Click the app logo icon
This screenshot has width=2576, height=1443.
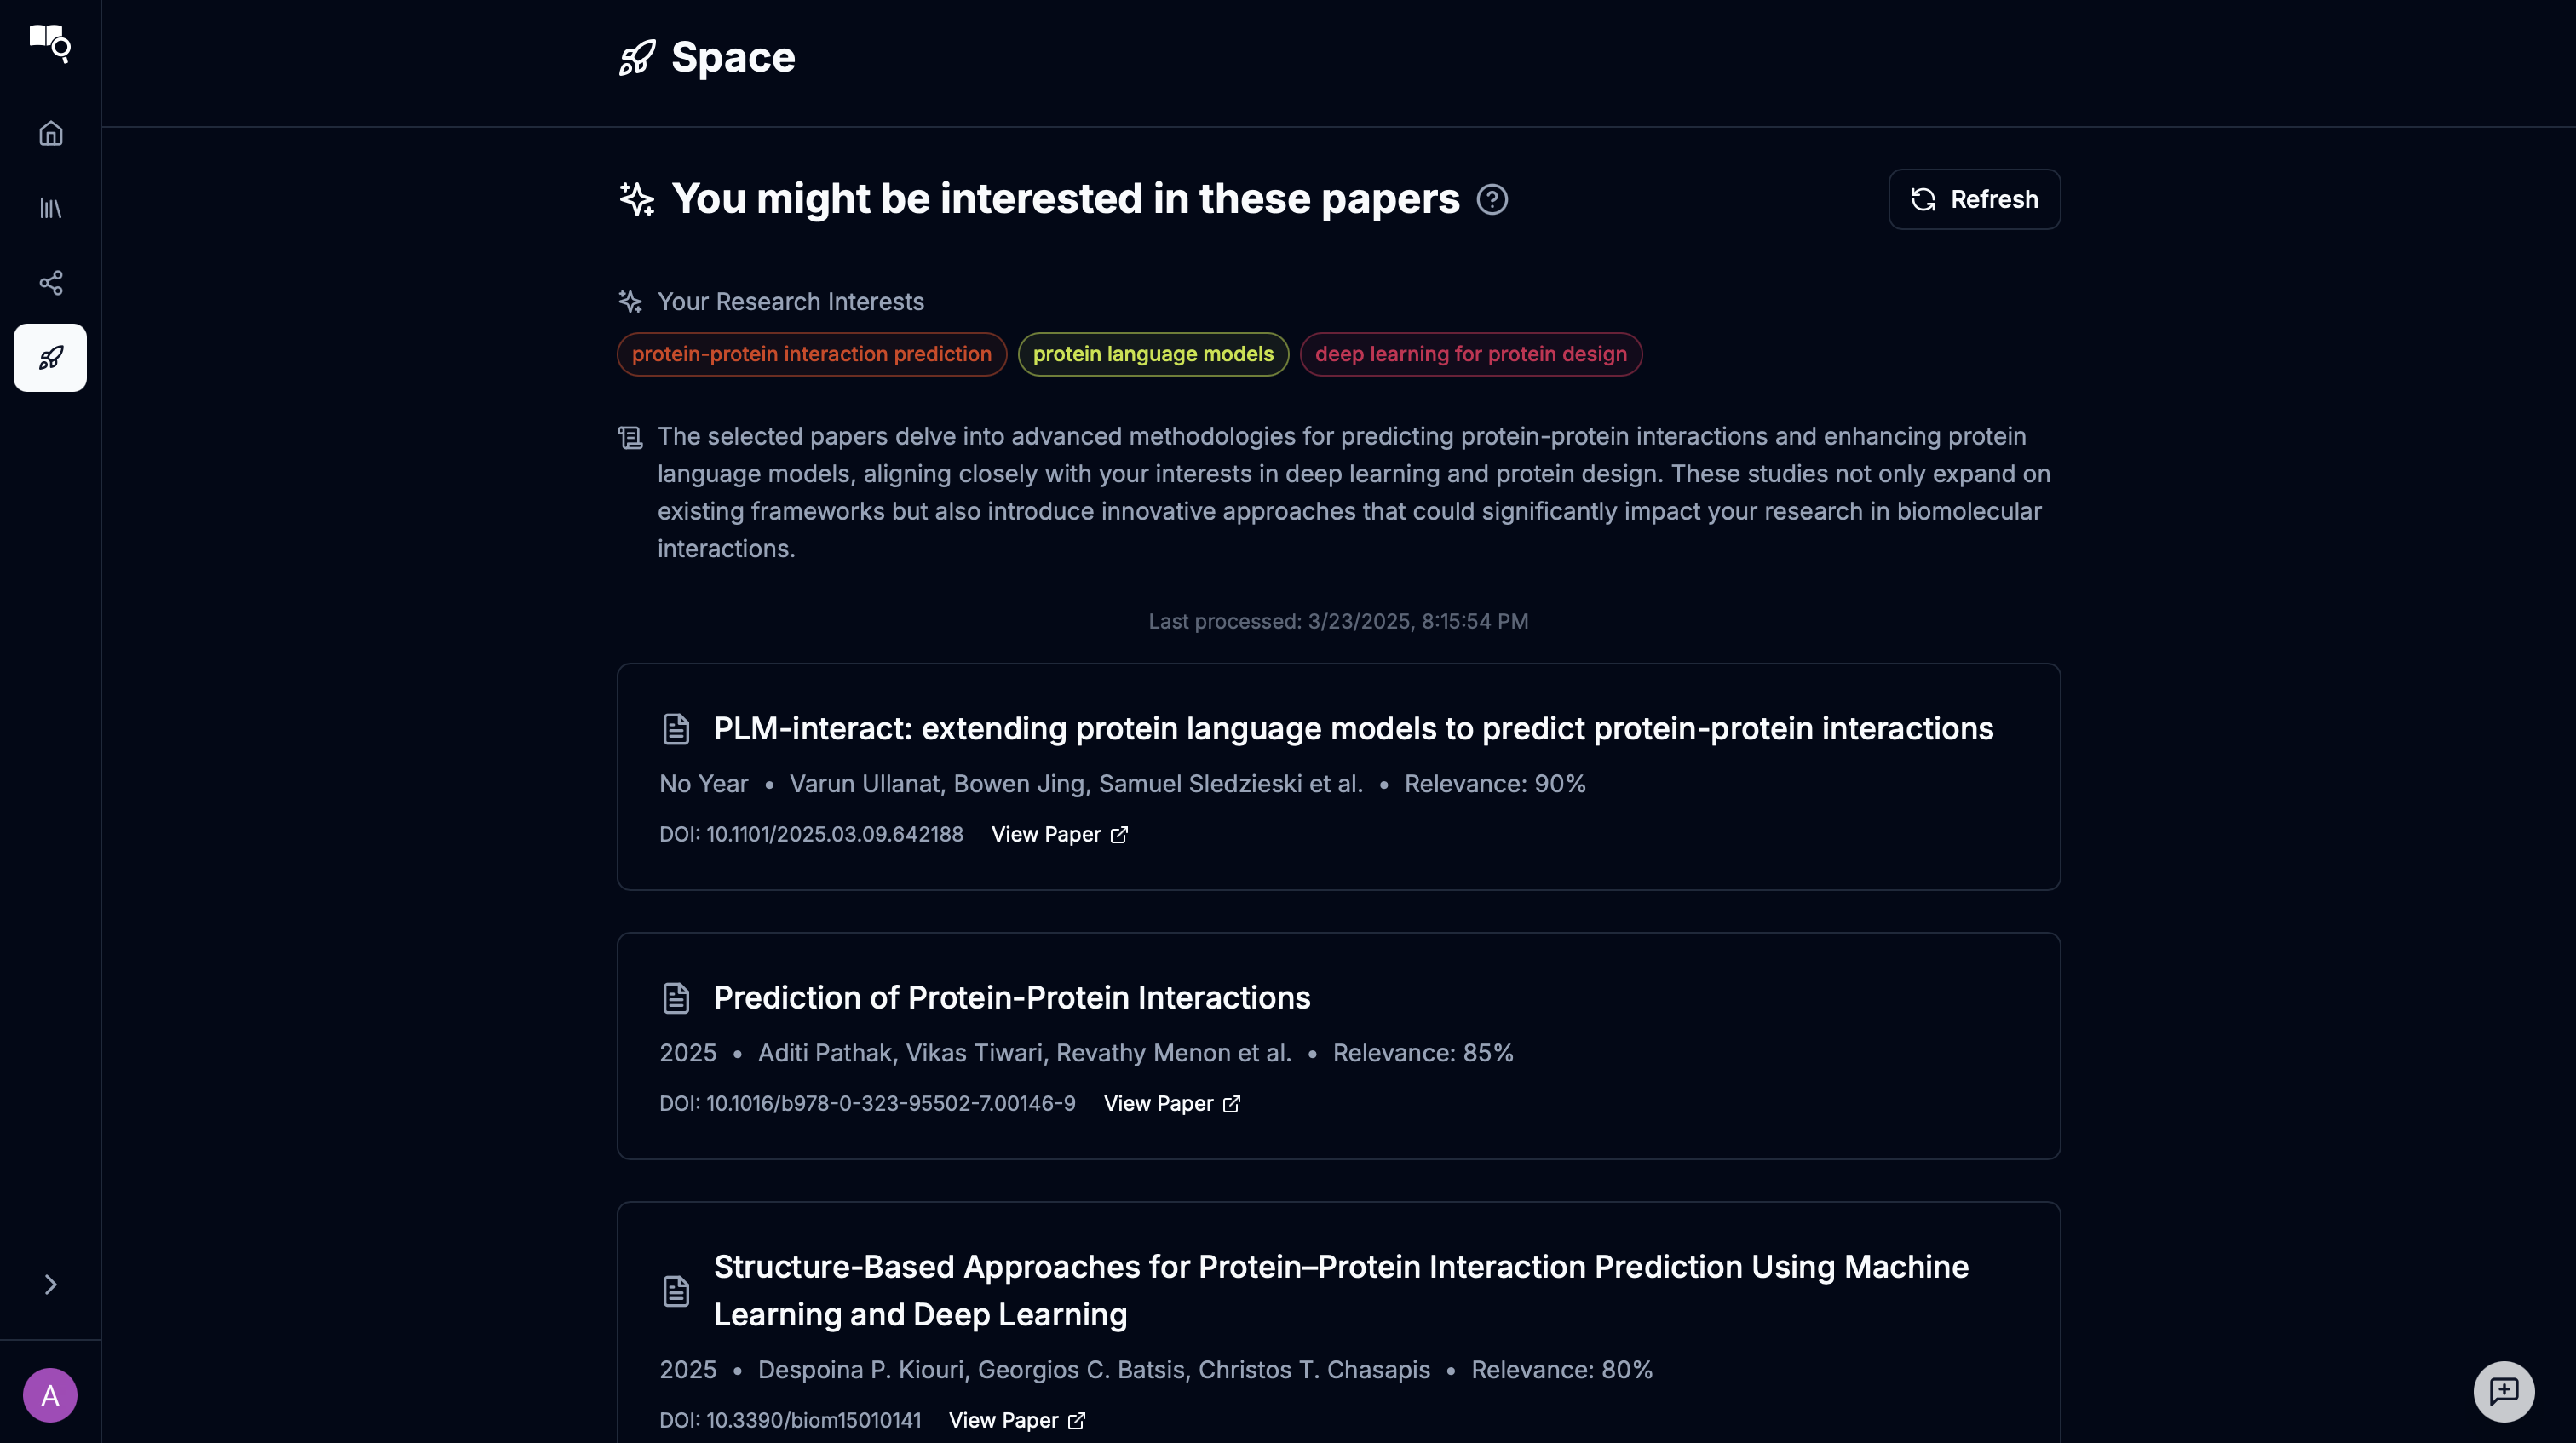50,43
